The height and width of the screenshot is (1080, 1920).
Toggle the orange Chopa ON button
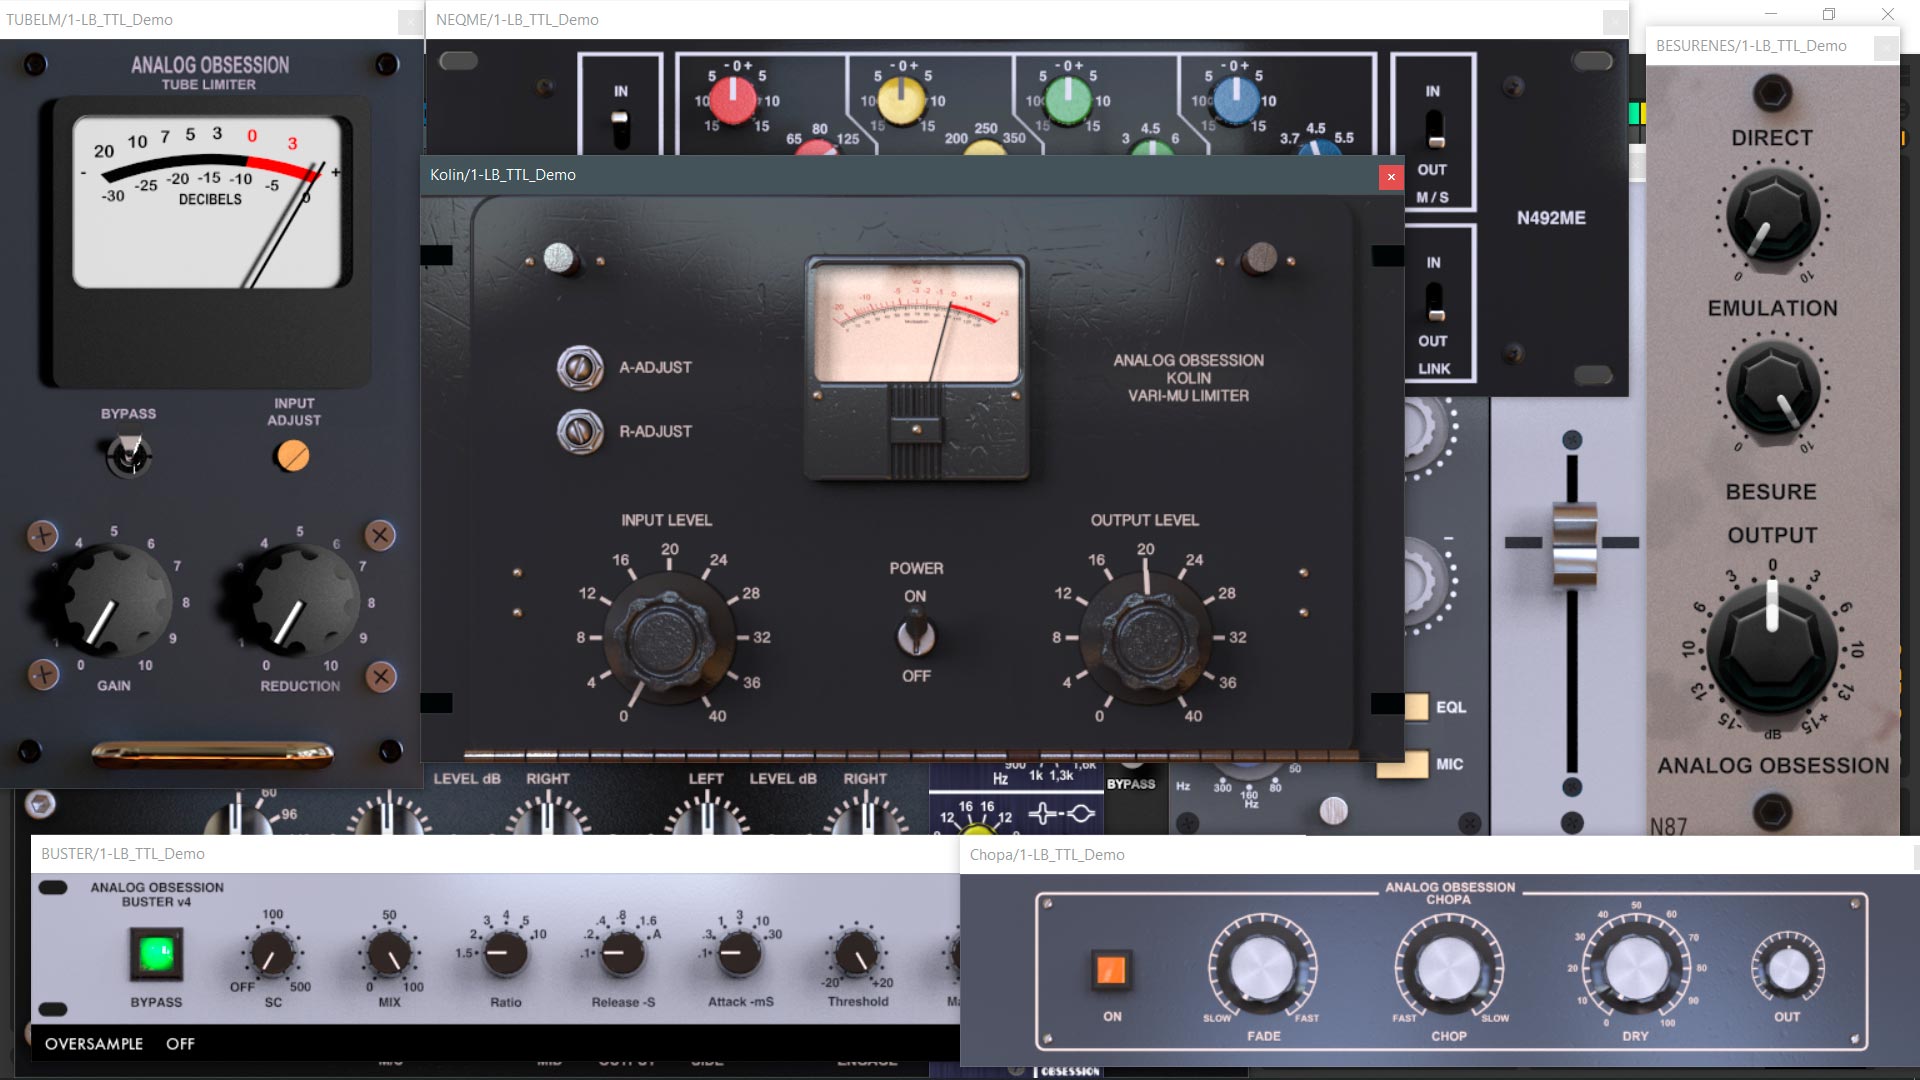pyautogui.click(x=1111, y=970)
